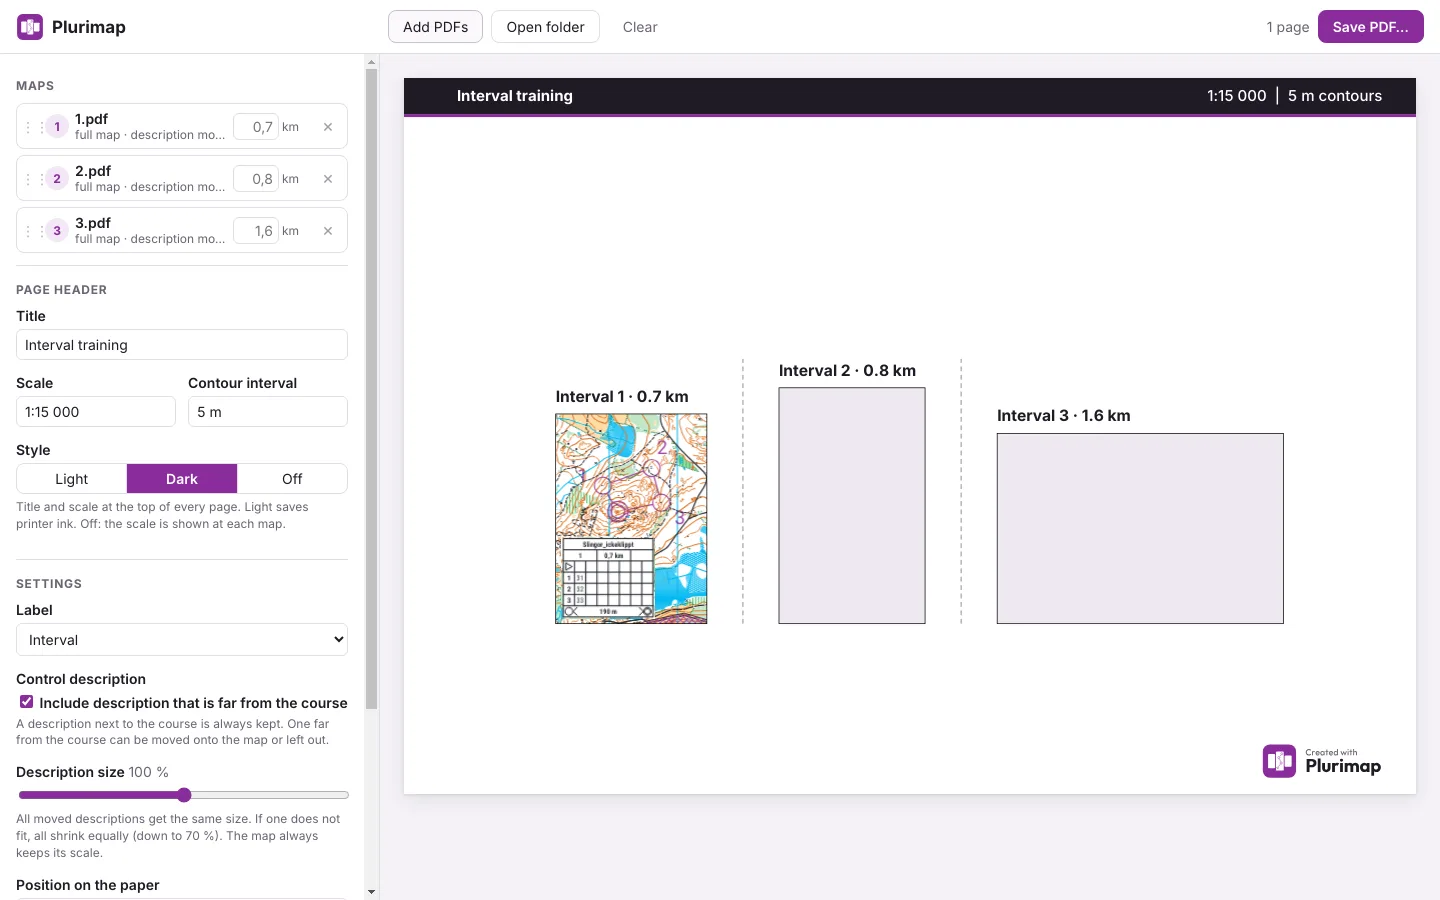Click '5 m contours' in page header
1440x900 pixels.
point(1335,96)
